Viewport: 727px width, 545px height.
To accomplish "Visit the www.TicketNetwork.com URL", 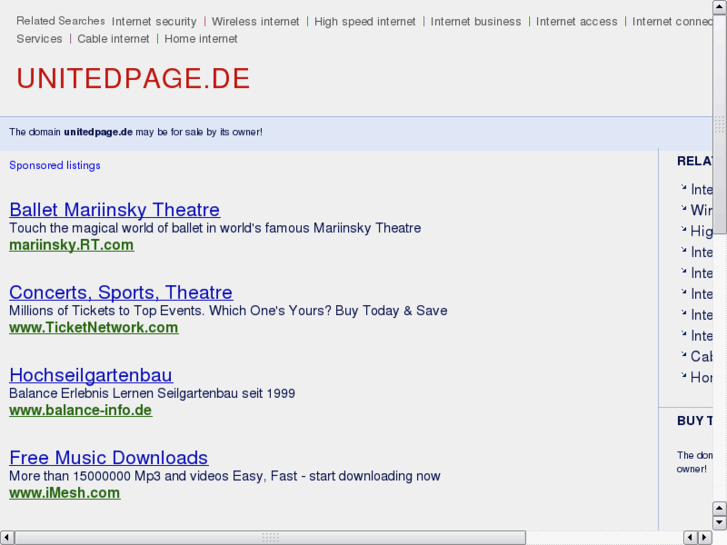I will 94,327.
